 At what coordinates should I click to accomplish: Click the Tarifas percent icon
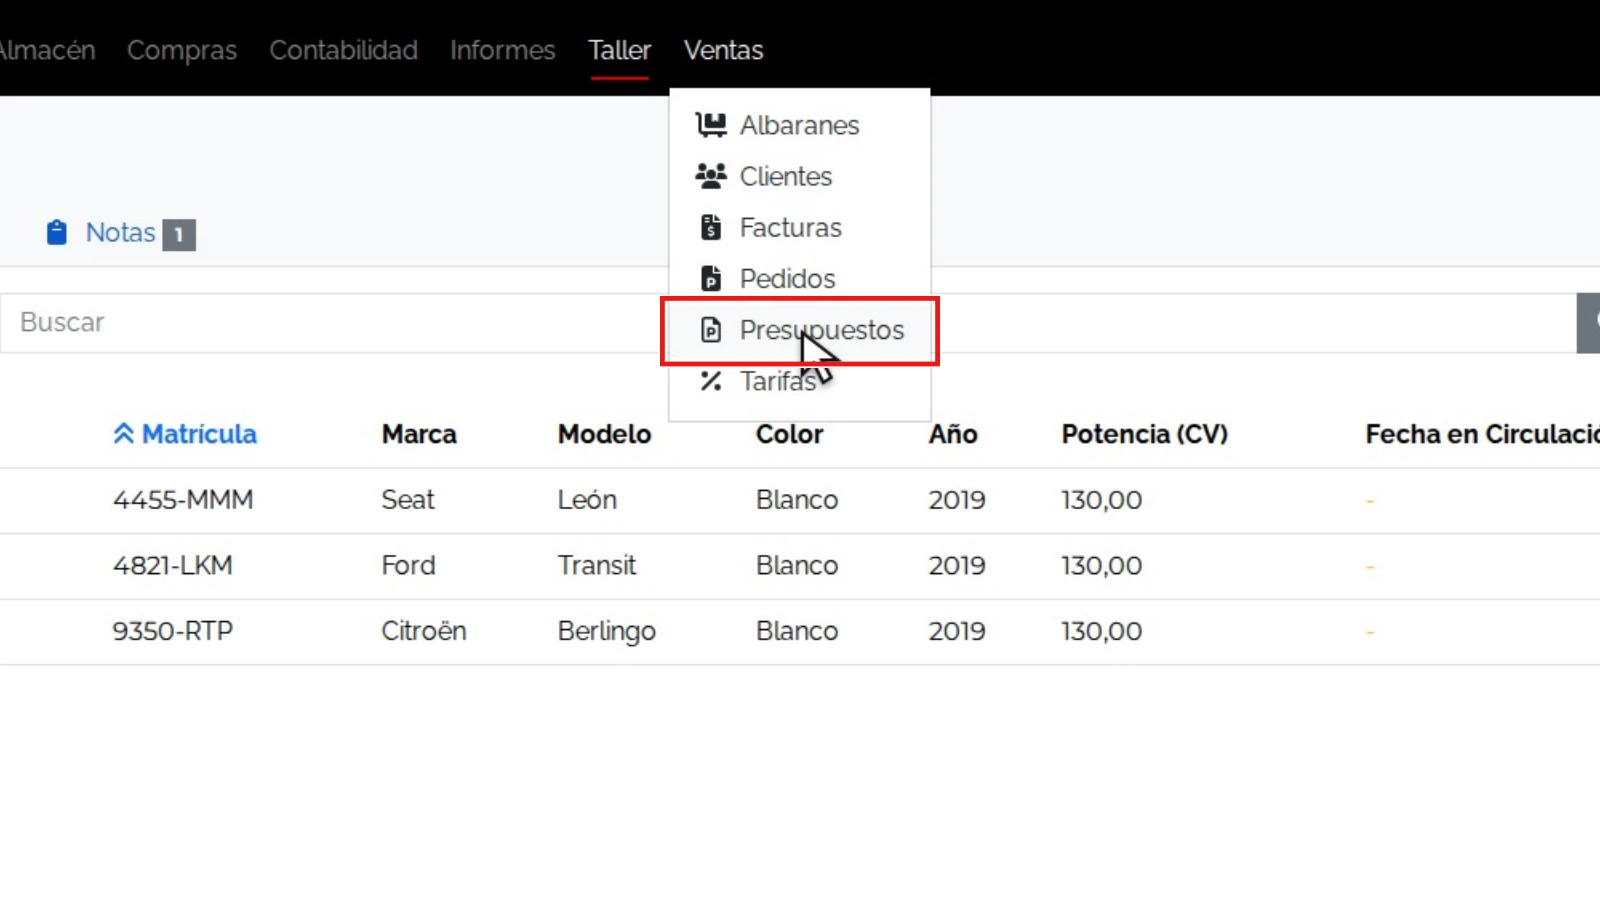711,381
